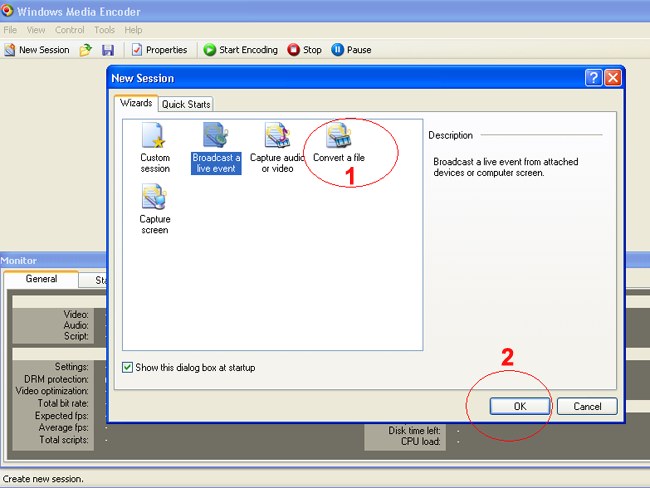Image resolution: width=650 pixels, height=488 pixels.
Task: Click the save floppy disk icon
Action: (107, 50)
